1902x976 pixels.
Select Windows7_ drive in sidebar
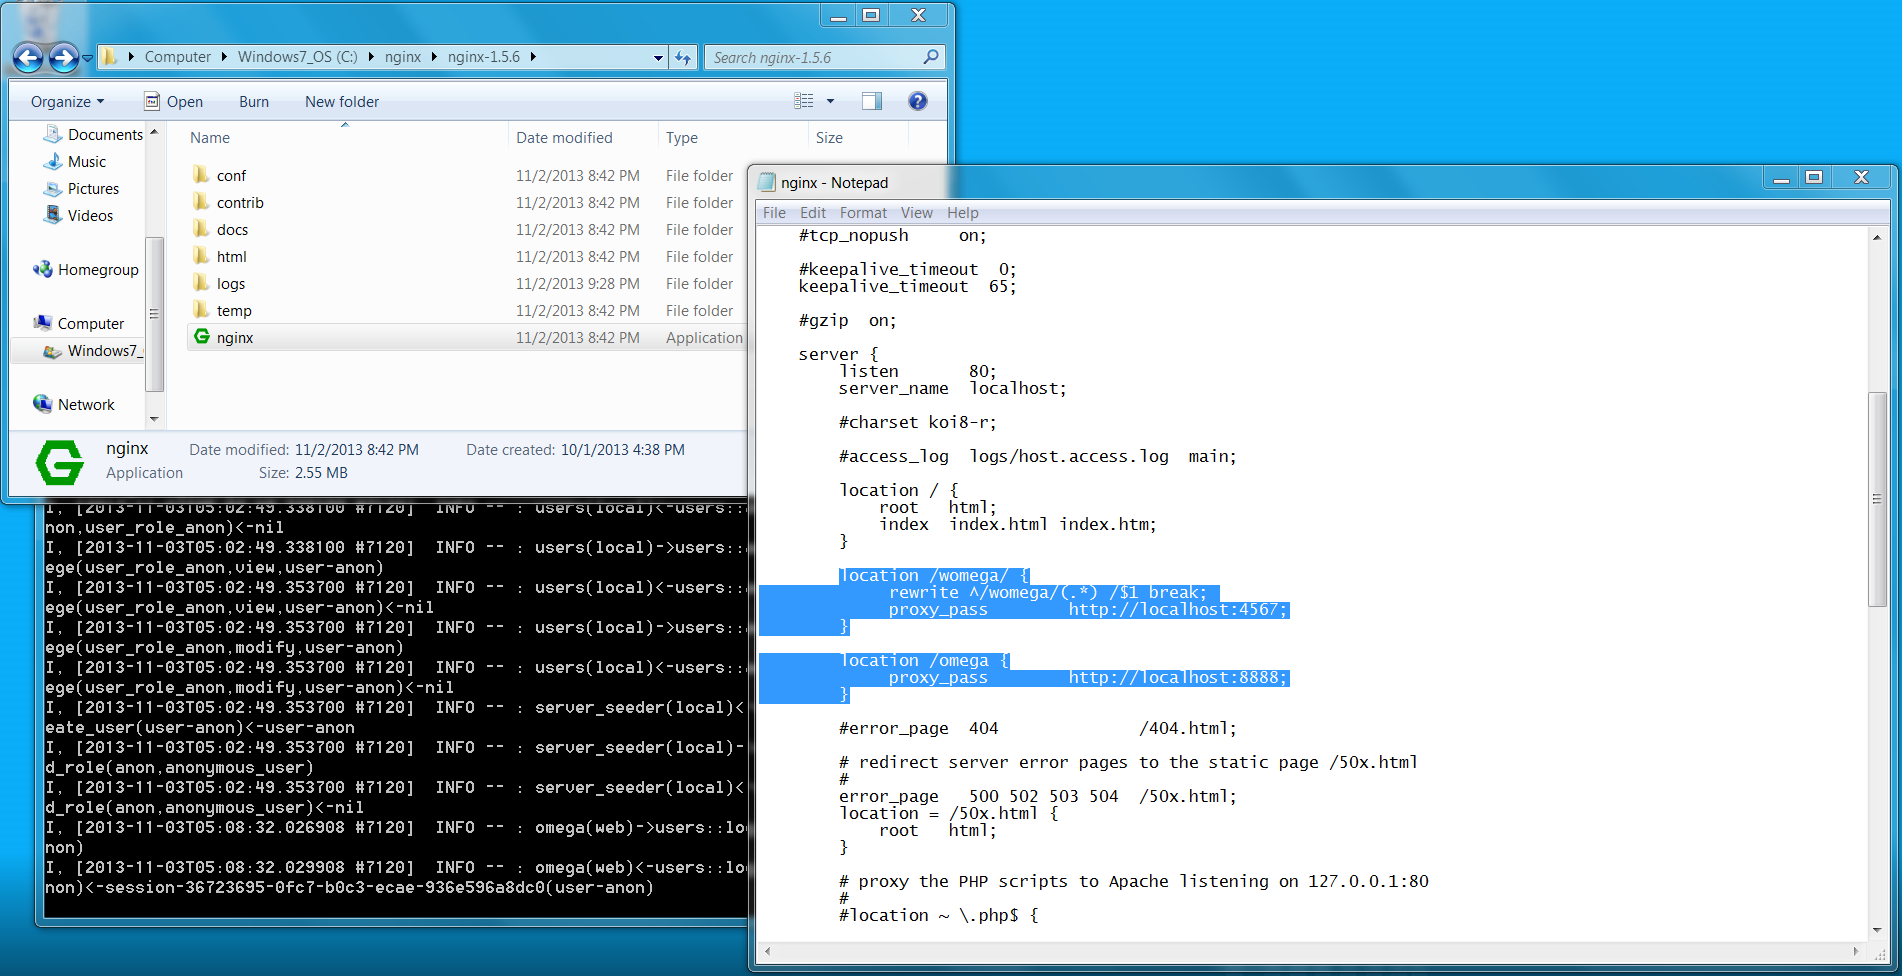[x=94, y=350]
